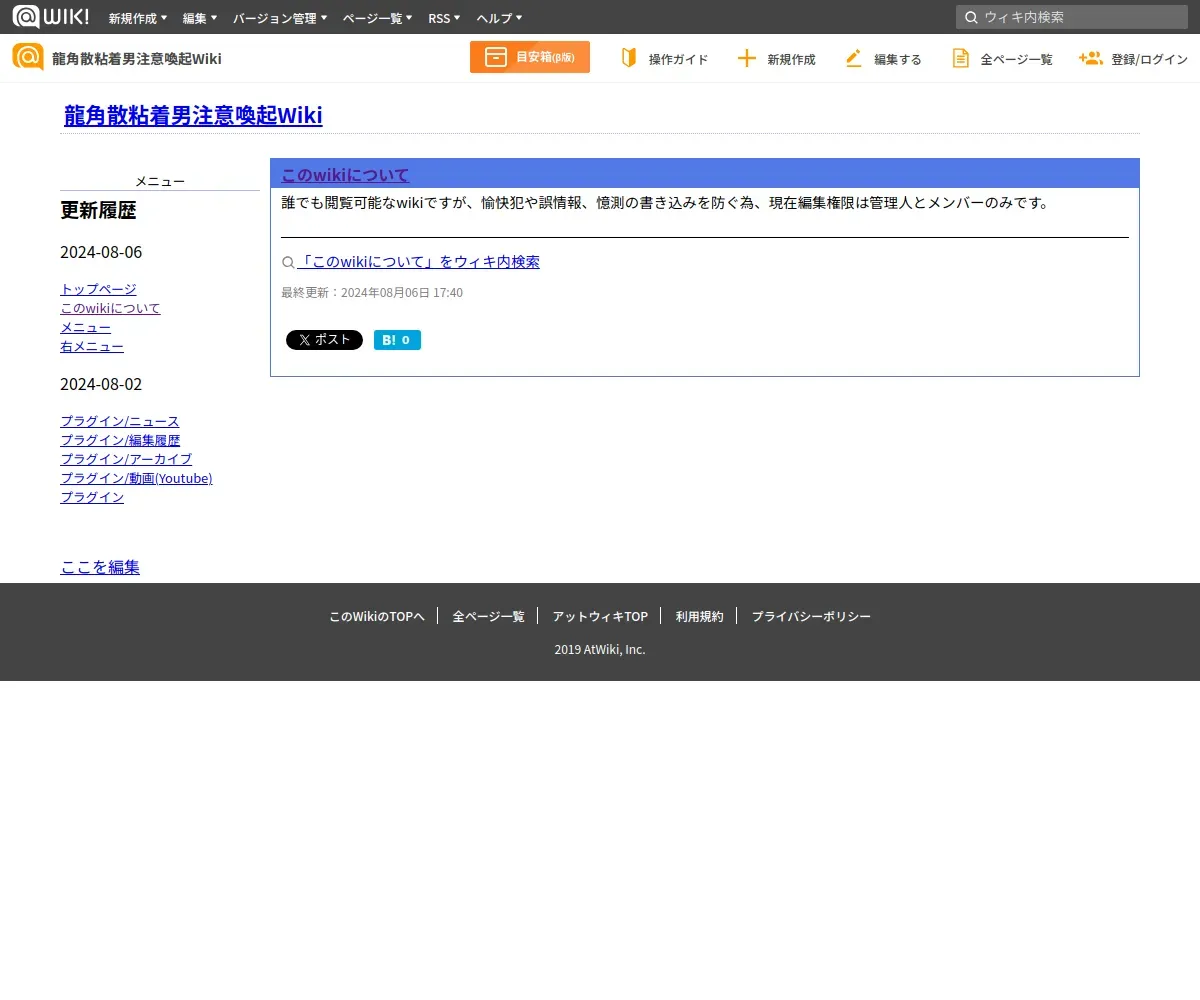Open the メニュー link in sidebar
This screenshot has width=1200, height=1000.
[x=85, y=327]
